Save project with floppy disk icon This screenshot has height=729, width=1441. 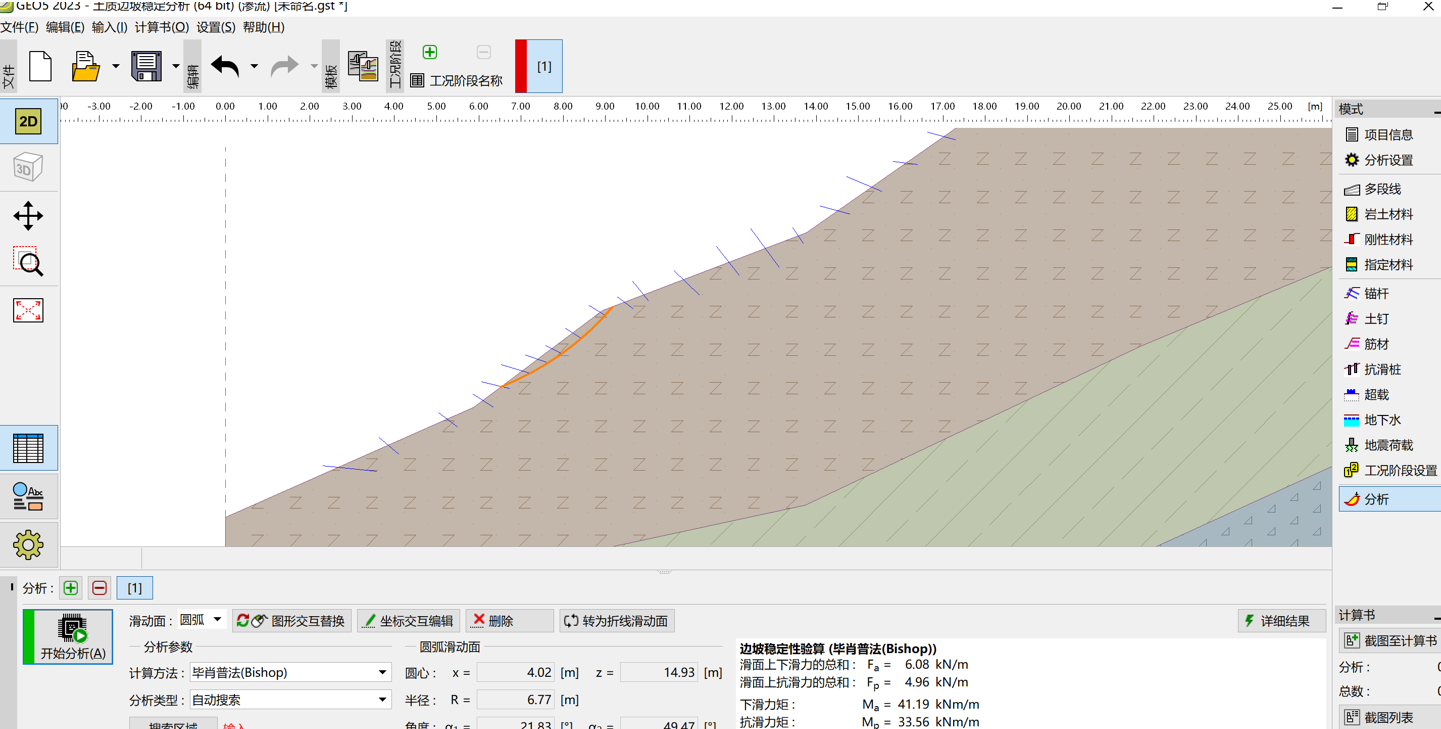click(146, 66)
